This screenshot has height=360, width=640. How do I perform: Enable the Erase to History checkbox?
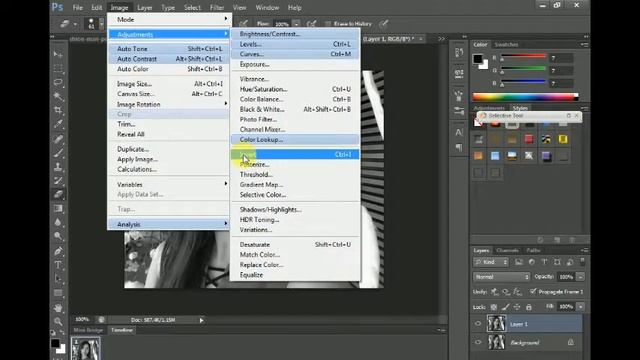[327, 24]
